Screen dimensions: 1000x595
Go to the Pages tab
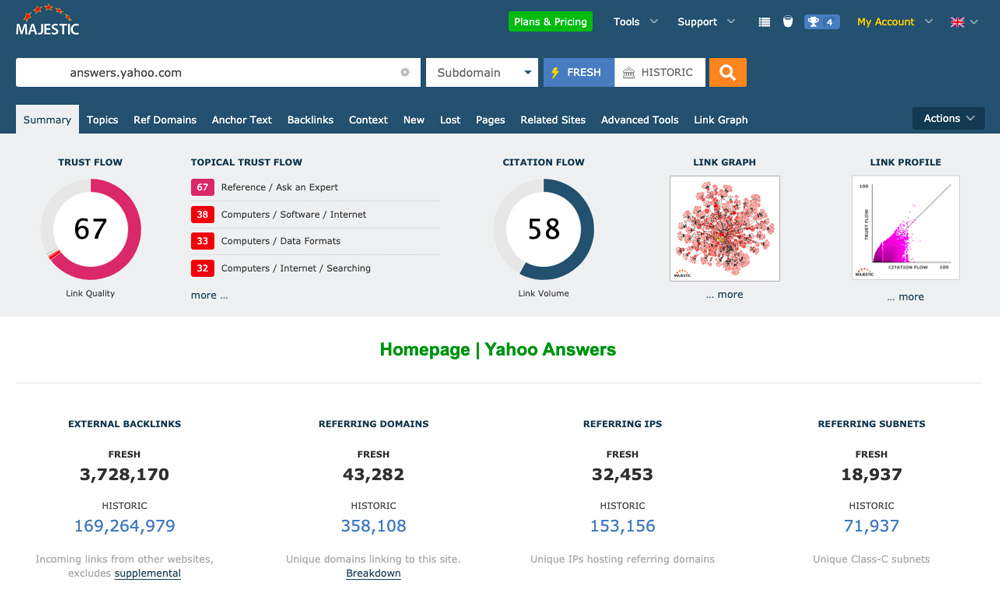(490, 120)
